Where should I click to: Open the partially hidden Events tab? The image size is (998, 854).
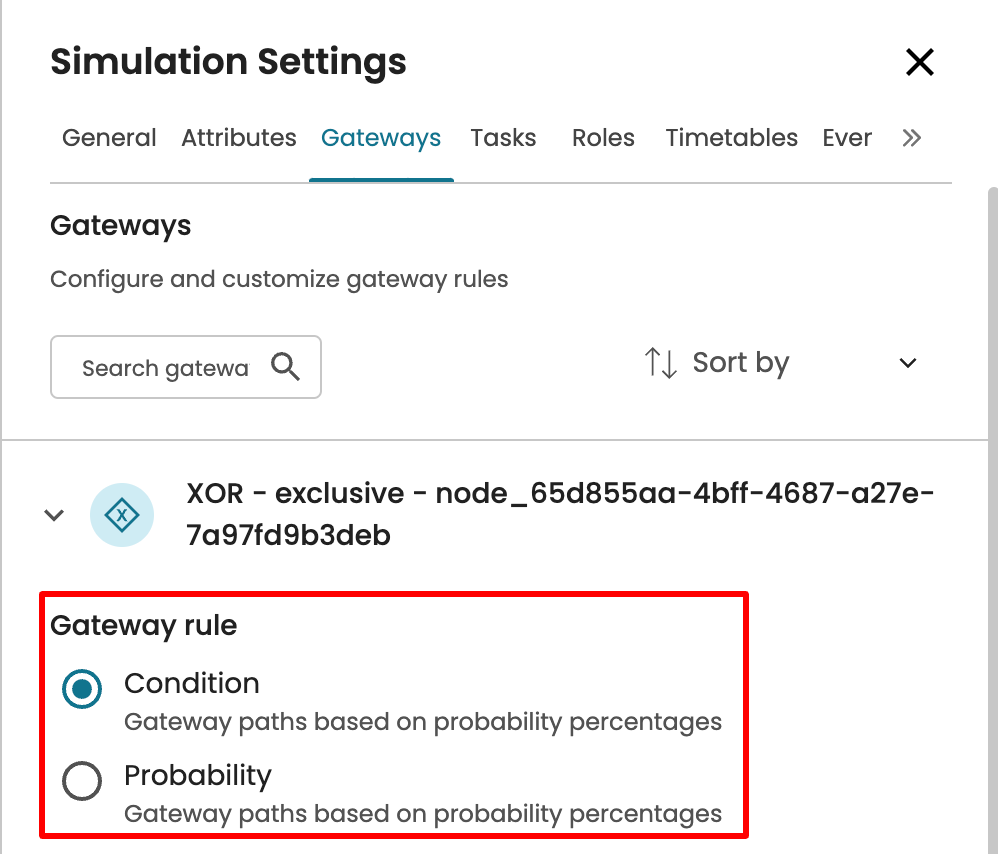click(847, 138)
